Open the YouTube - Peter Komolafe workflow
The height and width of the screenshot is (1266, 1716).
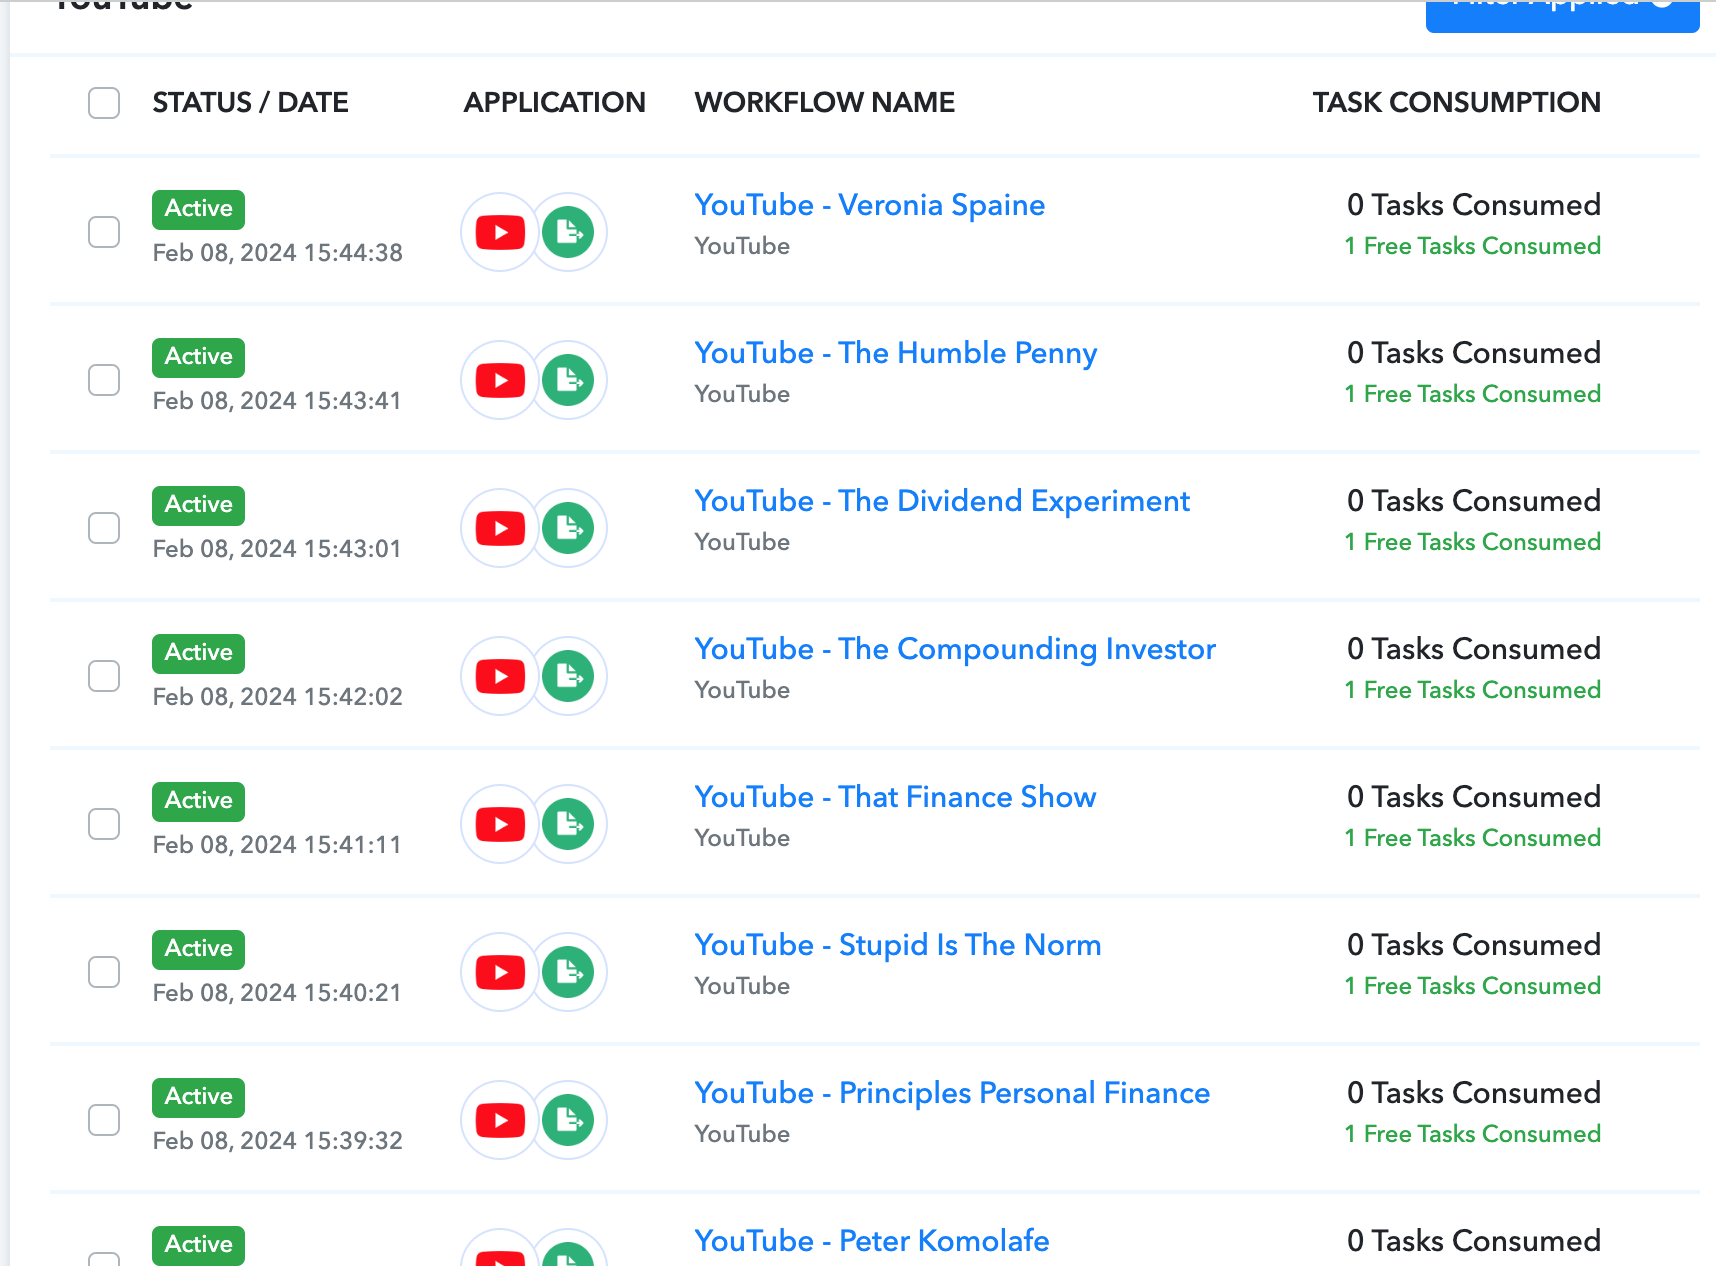click(x=872, y=1241)
